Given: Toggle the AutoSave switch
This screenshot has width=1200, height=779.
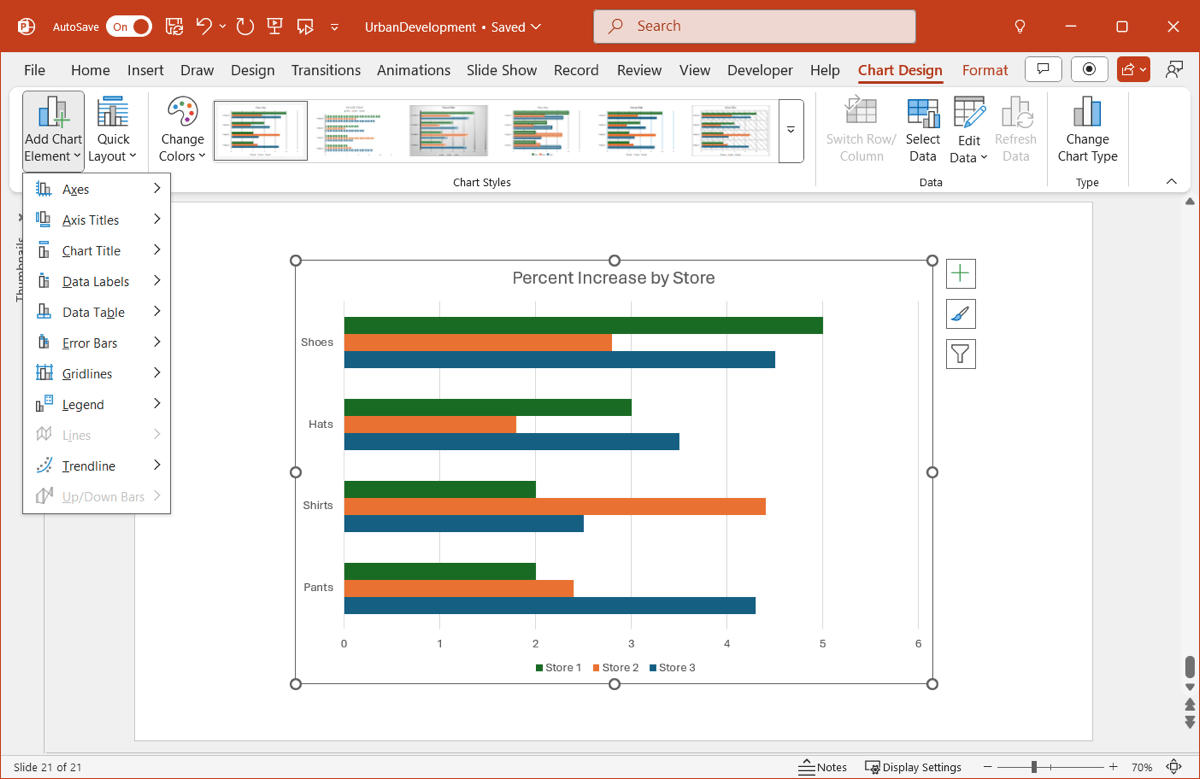Looking at the screenshot, I should click(129, 27).
